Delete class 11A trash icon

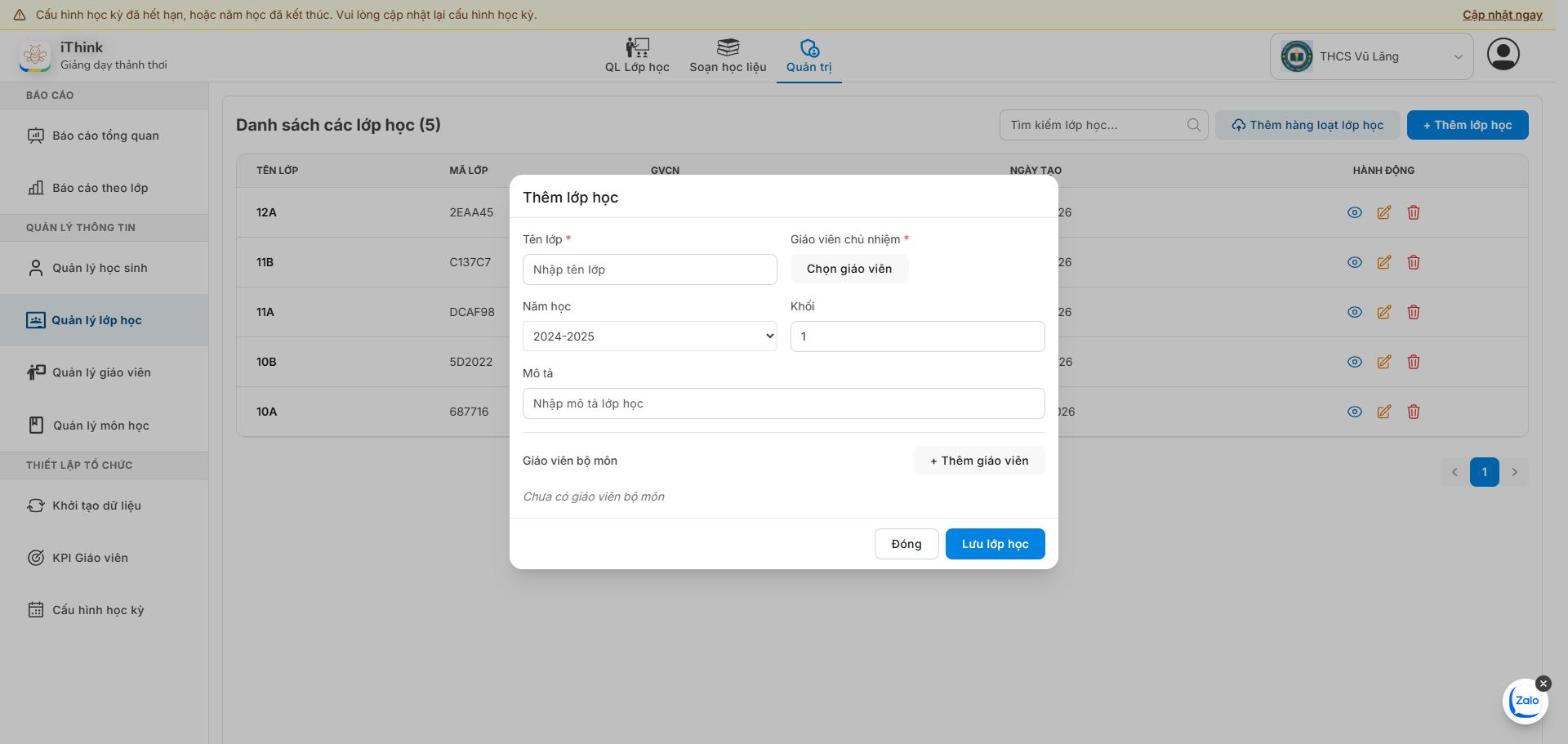click(x=1414, y=312)
